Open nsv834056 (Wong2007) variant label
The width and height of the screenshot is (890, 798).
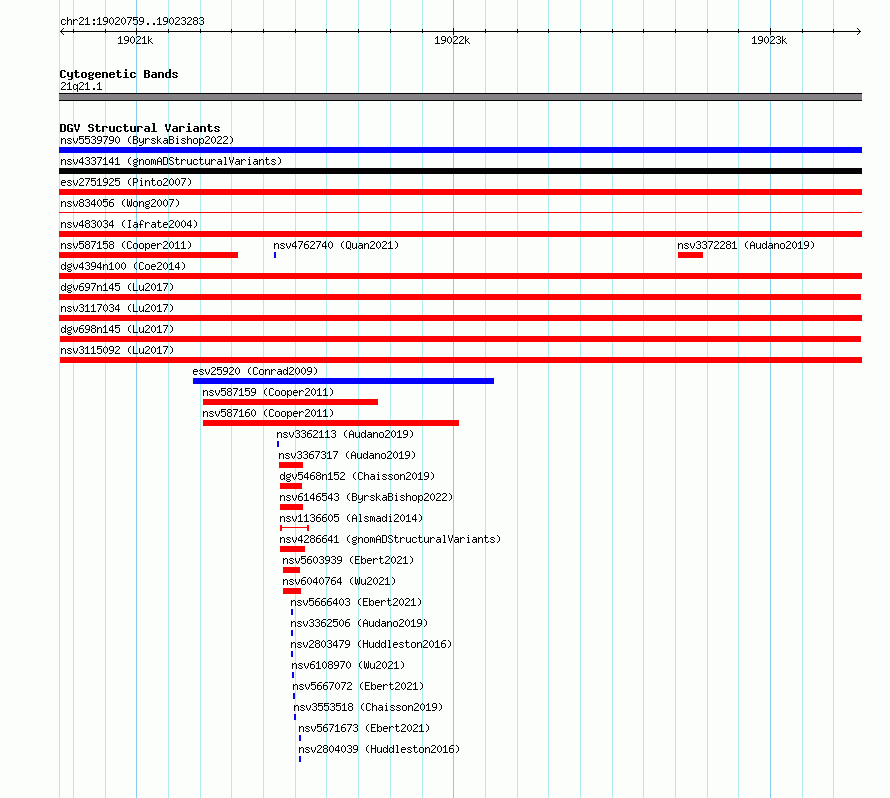coord(120,203)
